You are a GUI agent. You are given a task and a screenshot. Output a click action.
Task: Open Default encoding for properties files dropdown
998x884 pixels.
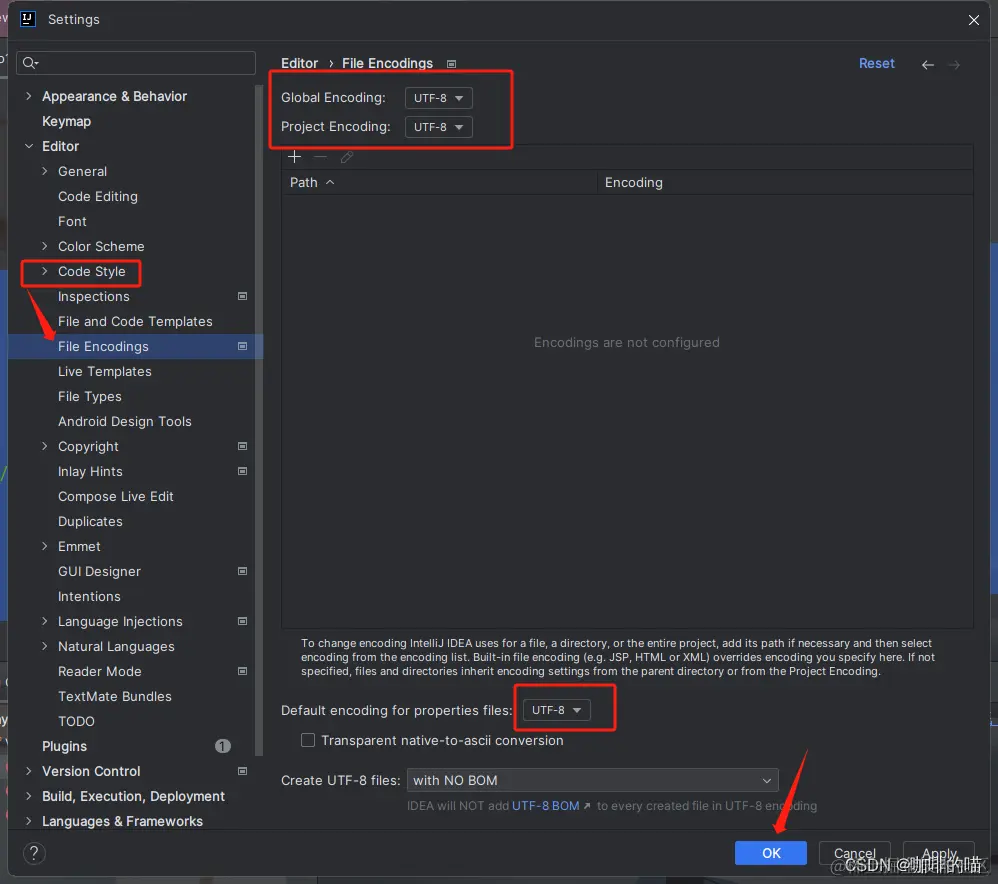(556, 710)
